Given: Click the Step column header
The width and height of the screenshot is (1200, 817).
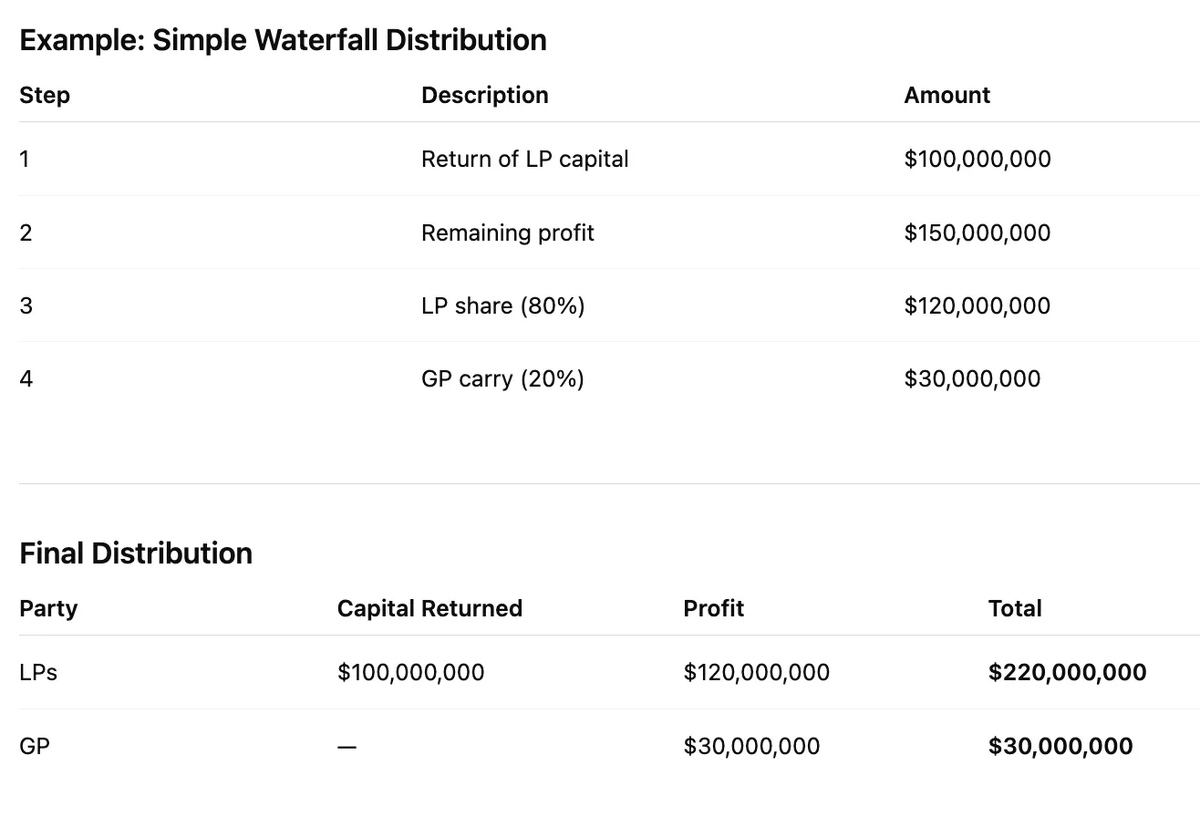Looking at the screenshot, I should tap(45, 96).
